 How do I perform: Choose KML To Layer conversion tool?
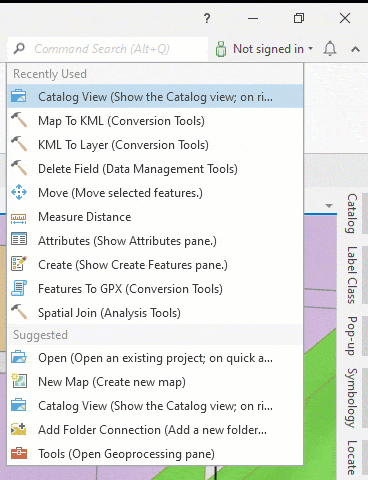click(155, 145)
